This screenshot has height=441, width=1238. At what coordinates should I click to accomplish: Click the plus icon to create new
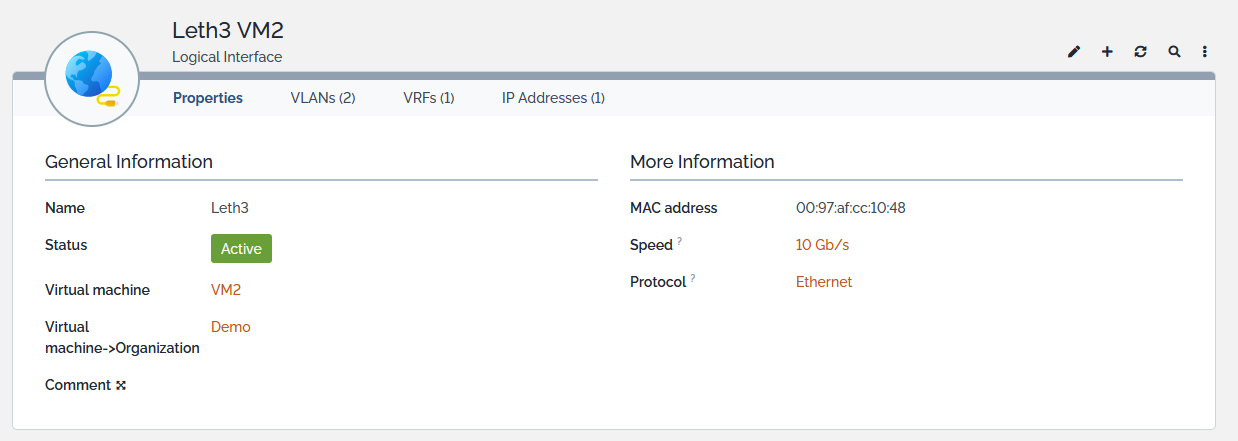(1107, 51)
